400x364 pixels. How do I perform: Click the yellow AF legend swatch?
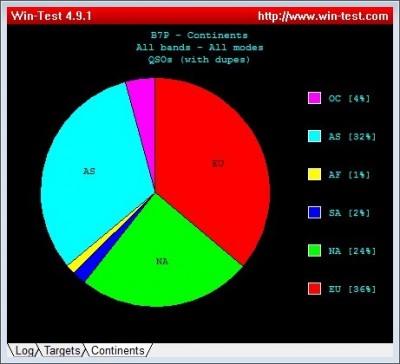pyautogui.click(x=314, y=174)
